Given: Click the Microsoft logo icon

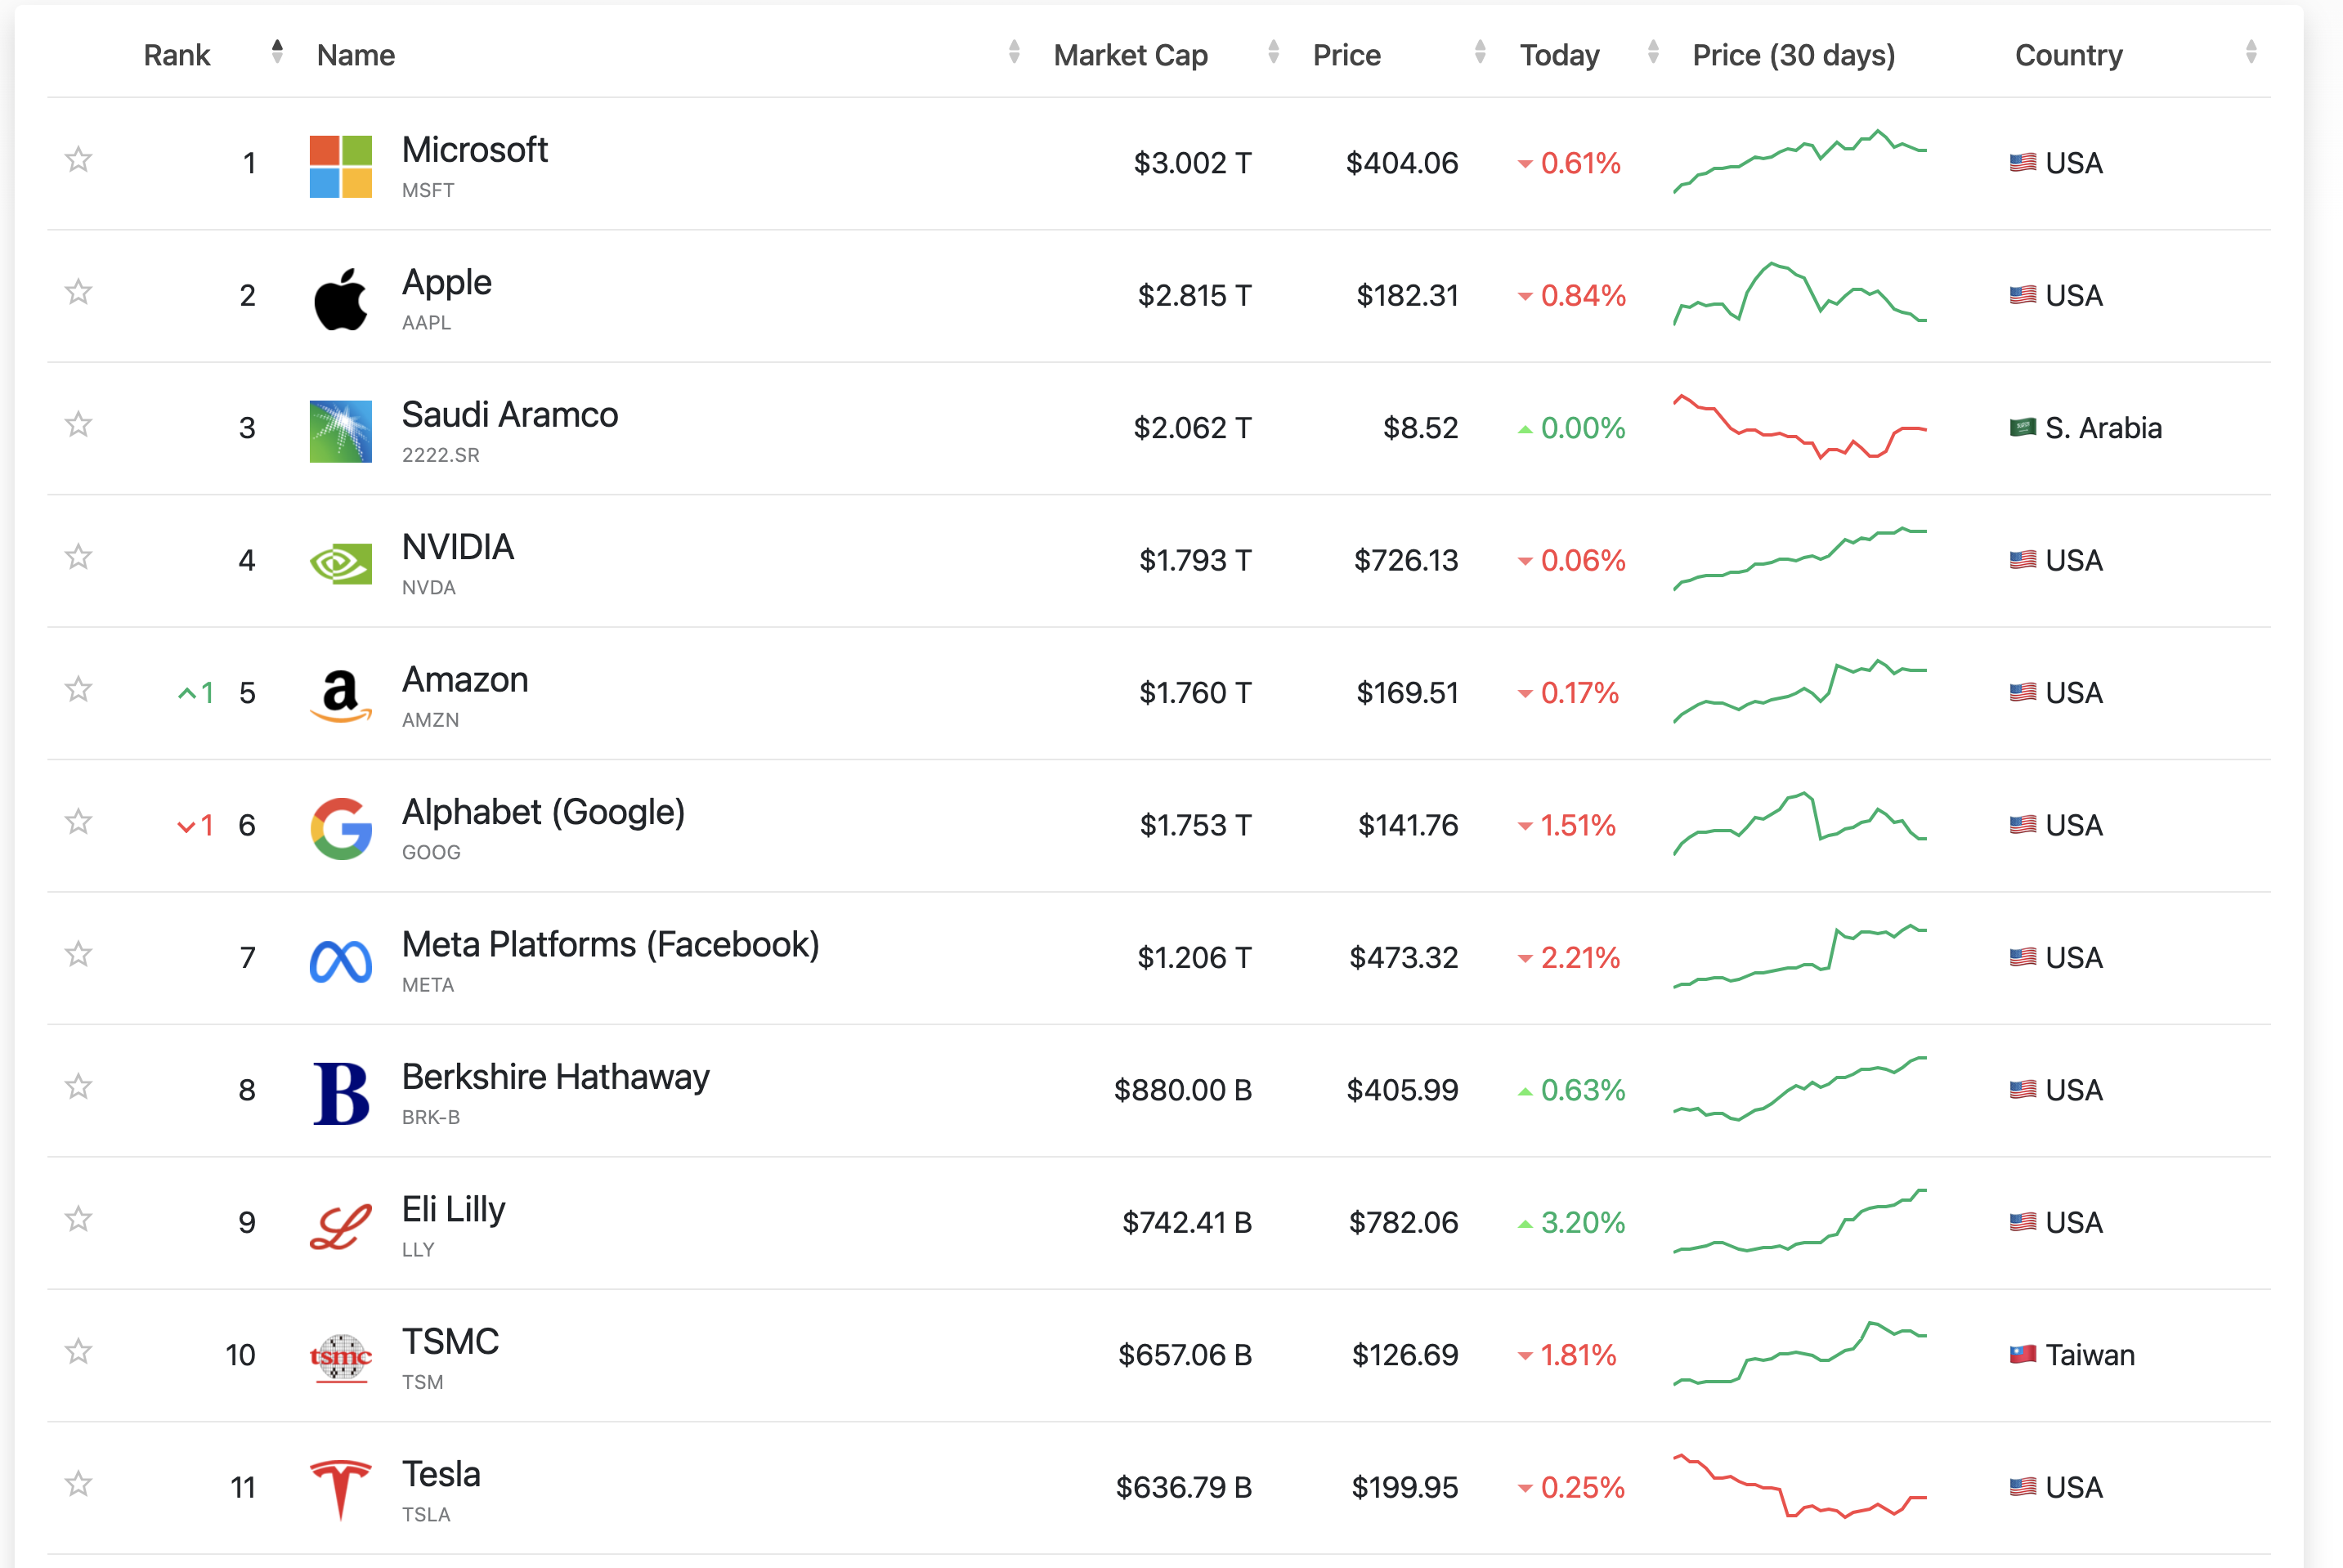Looking at the screenshot, I should (340, 166).
